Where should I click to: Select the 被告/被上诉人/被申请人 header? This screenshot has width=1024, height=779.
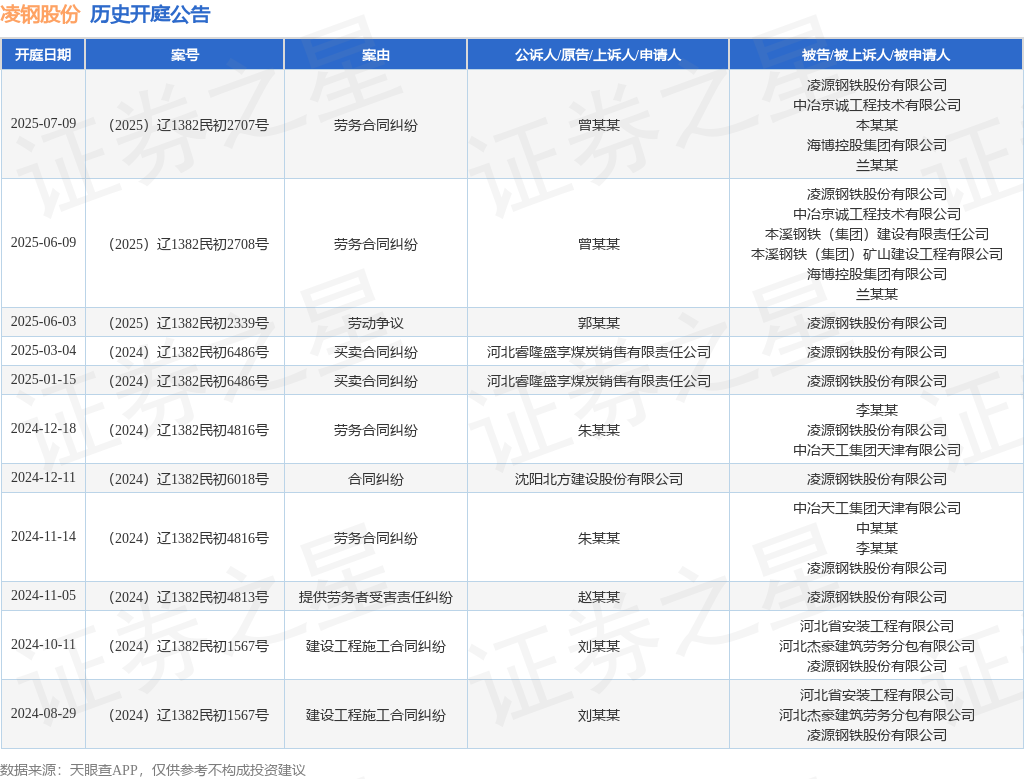[876, 55]
